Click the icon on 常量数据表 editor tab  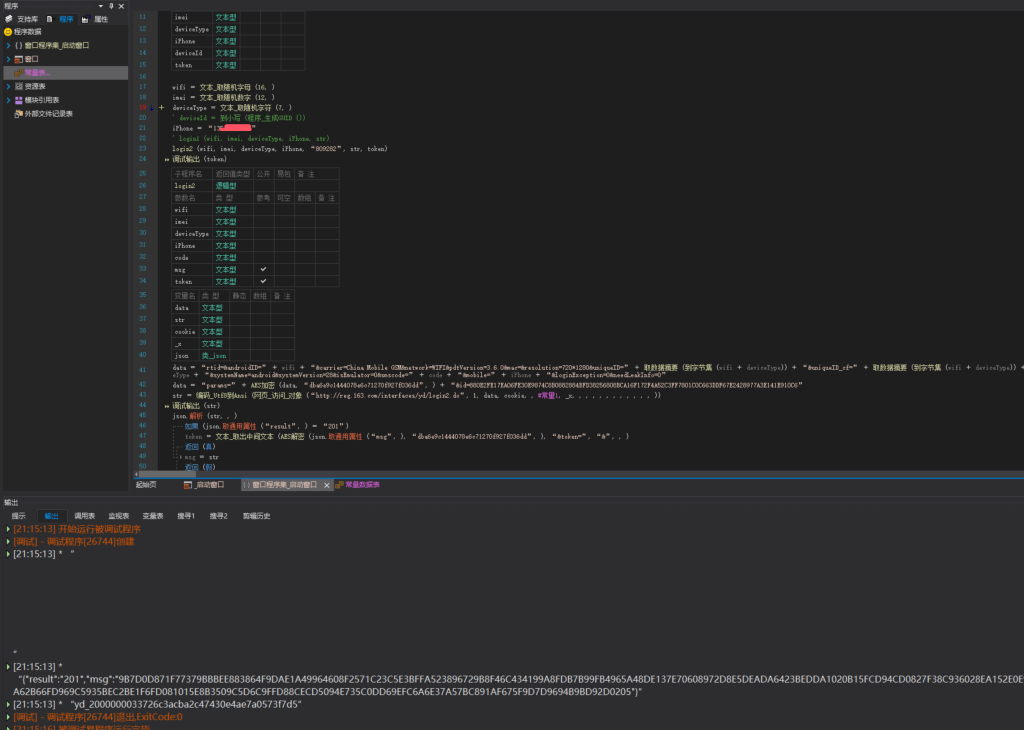coord(339,485)
